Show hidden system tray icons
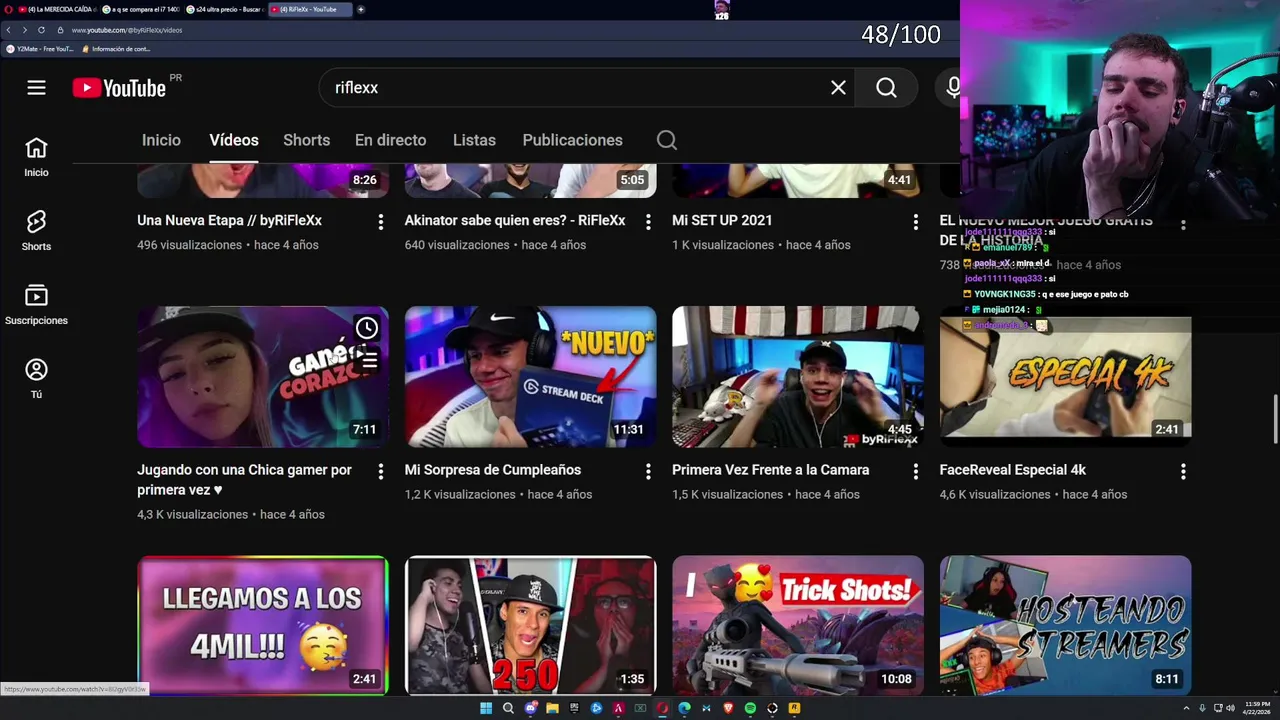 [x=1187, y=708]
